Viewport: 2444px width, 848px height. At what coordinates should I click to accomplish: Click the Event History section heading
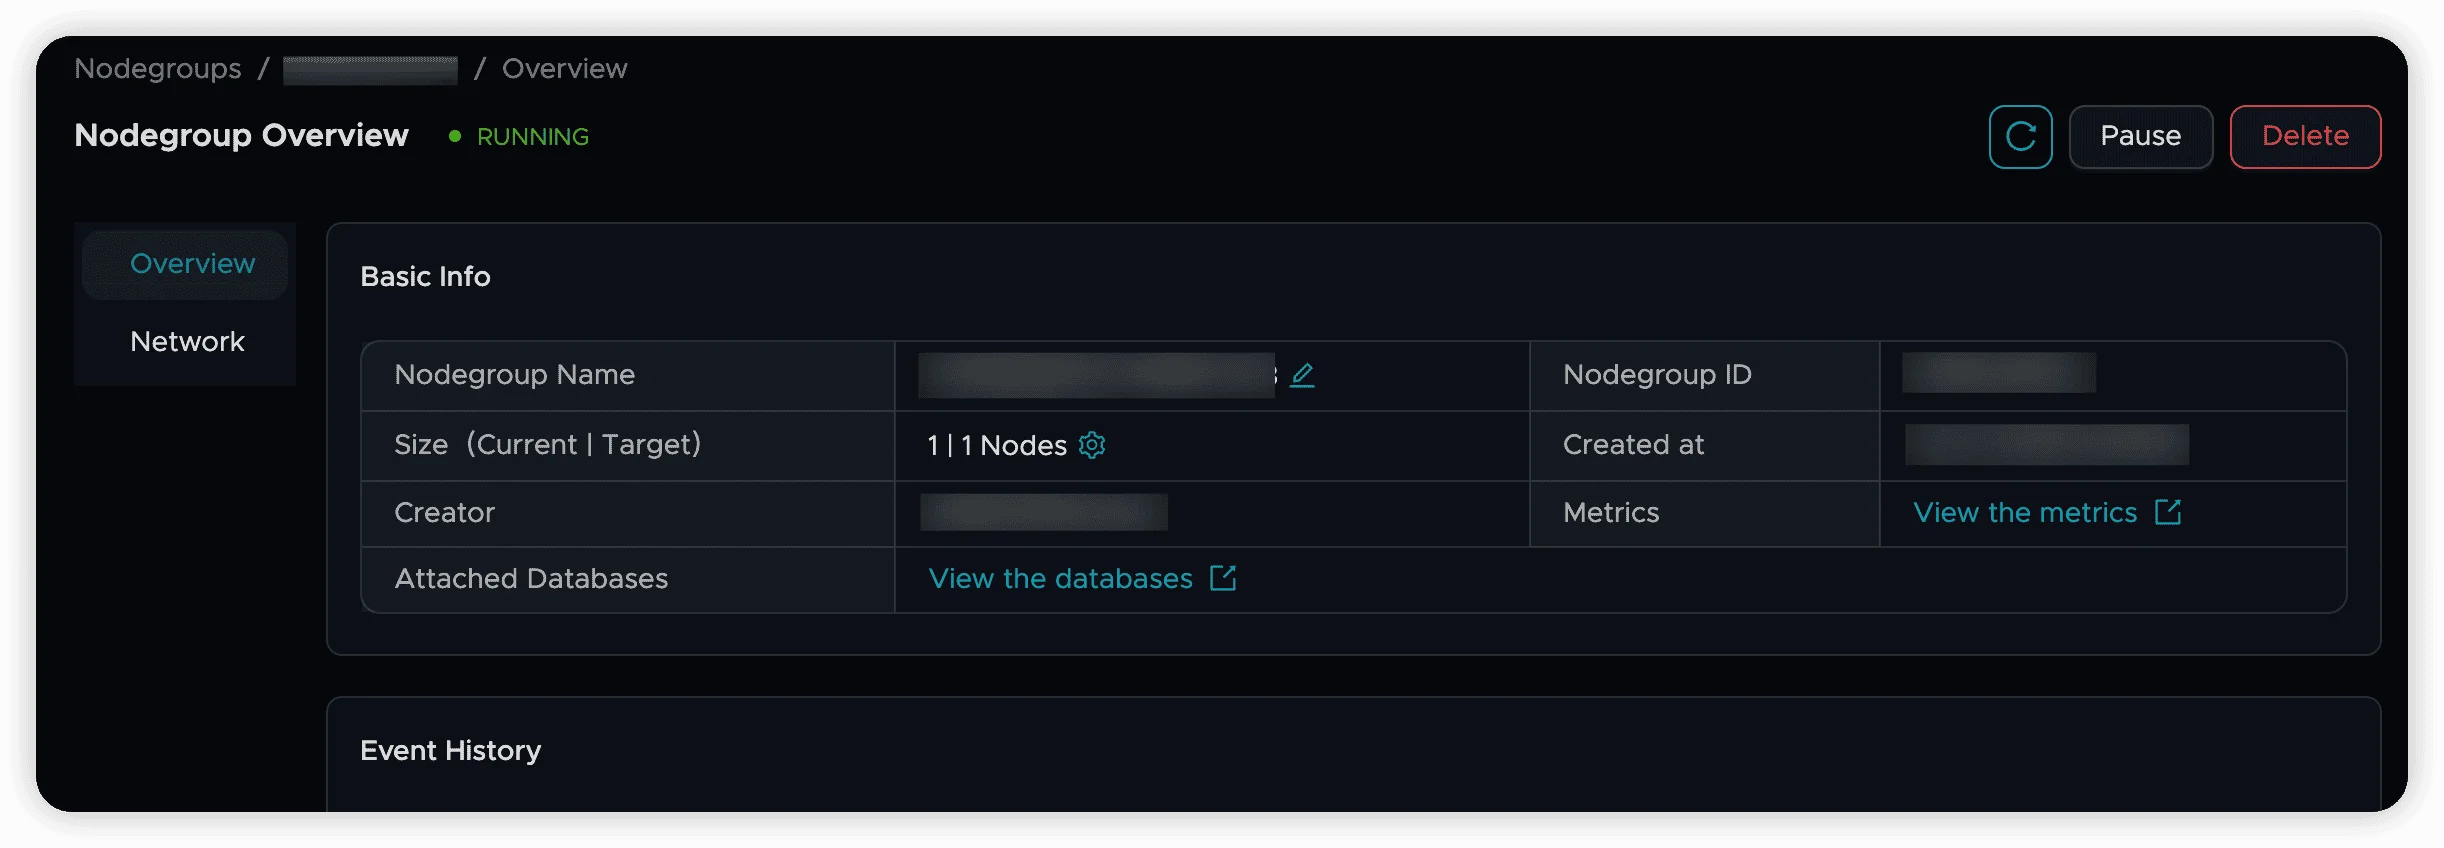pyautogui.click(x=450, y=751)
